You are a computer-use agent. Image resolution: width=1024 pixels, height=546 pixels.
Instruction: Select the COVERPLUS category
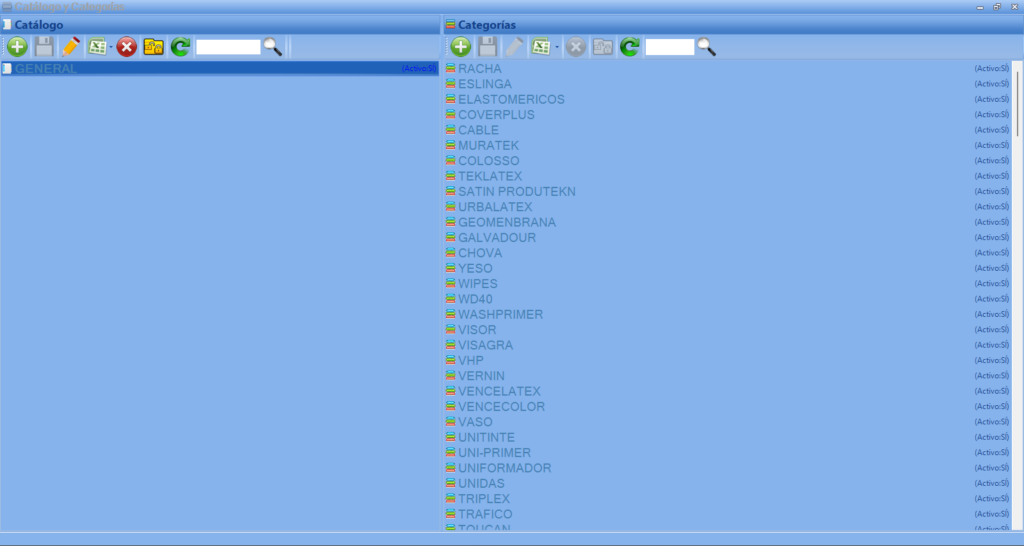point(728,115)
